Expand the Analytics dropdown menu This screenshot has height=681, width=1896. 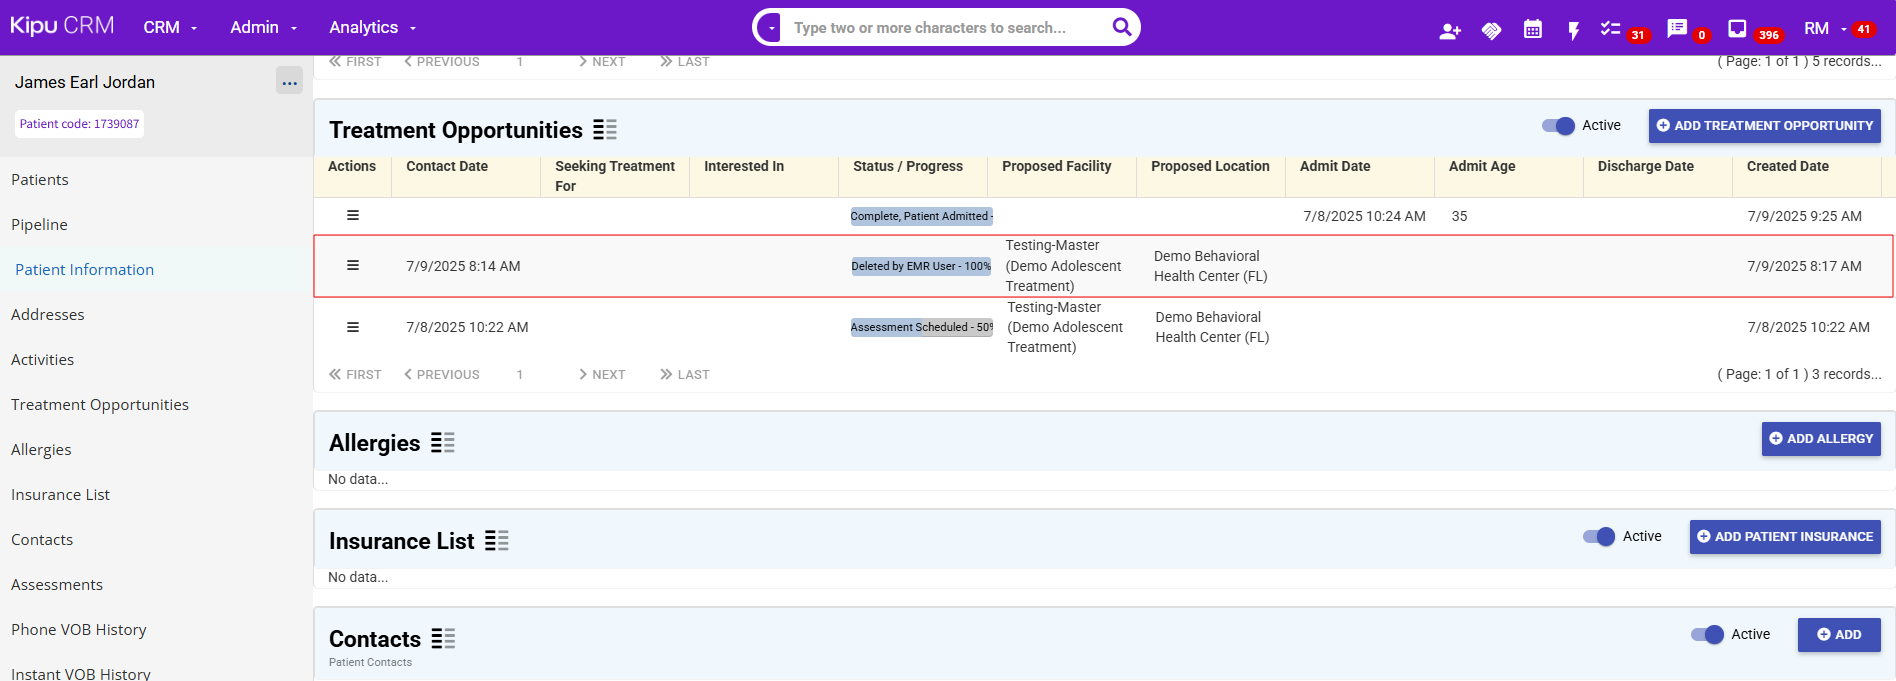point(372,28)
